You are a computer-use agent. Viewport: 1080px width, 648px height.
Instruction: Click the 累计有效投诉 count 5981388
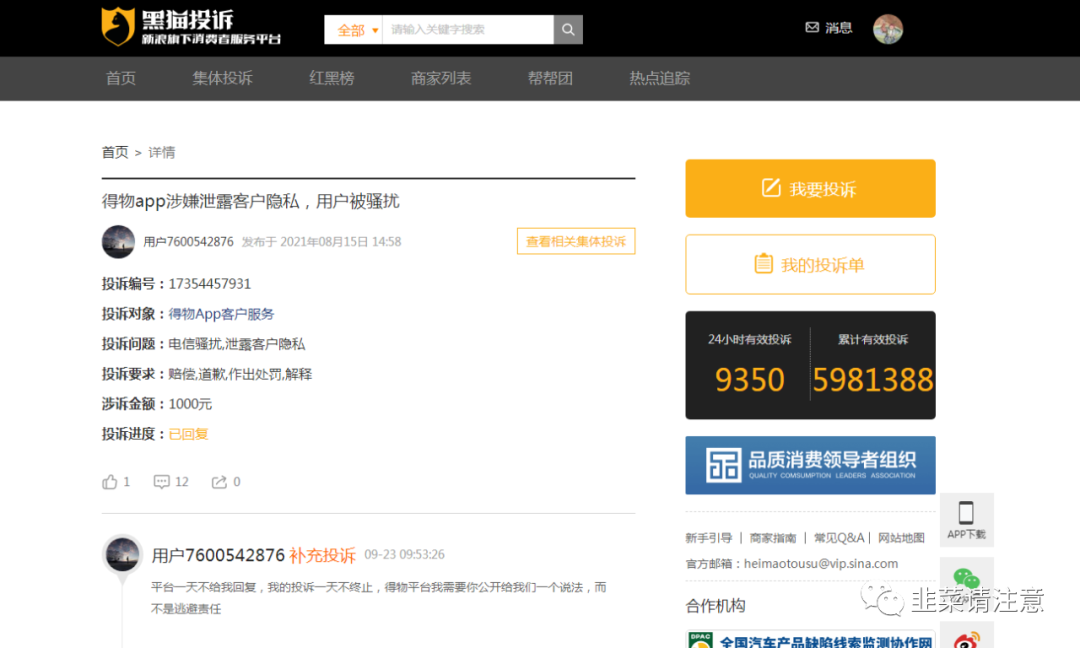click(x=873, y=379)
